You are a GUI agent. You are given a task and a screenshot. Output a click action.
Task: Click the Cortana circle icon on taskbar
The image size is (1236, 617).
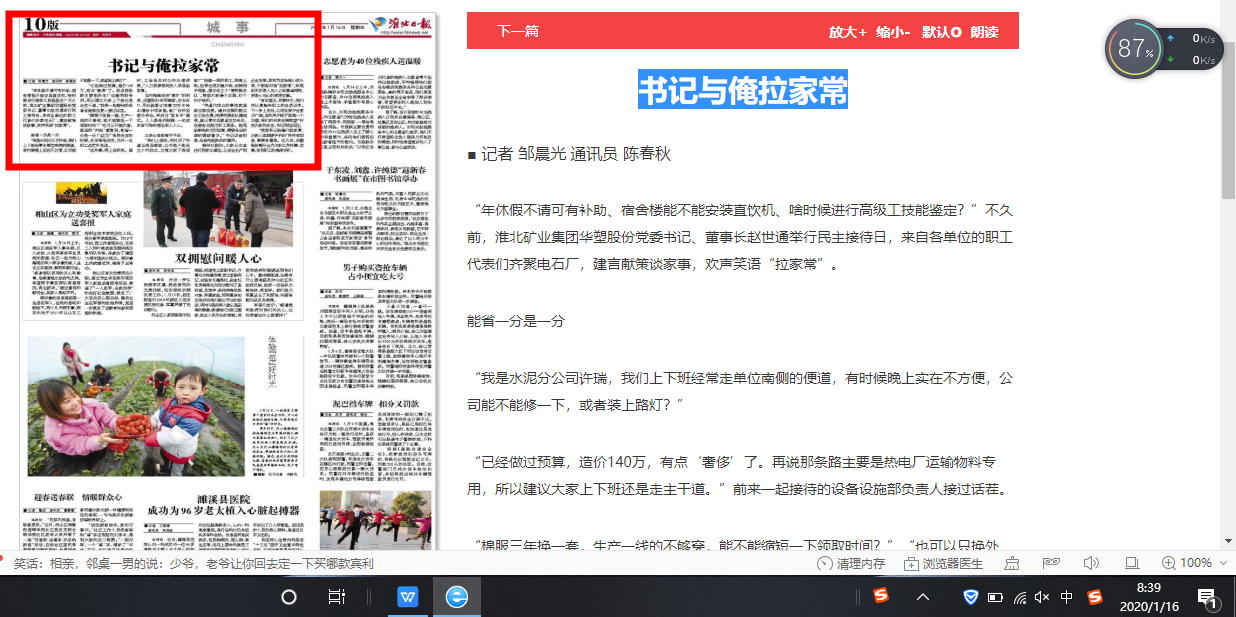[x=289, y=597]
